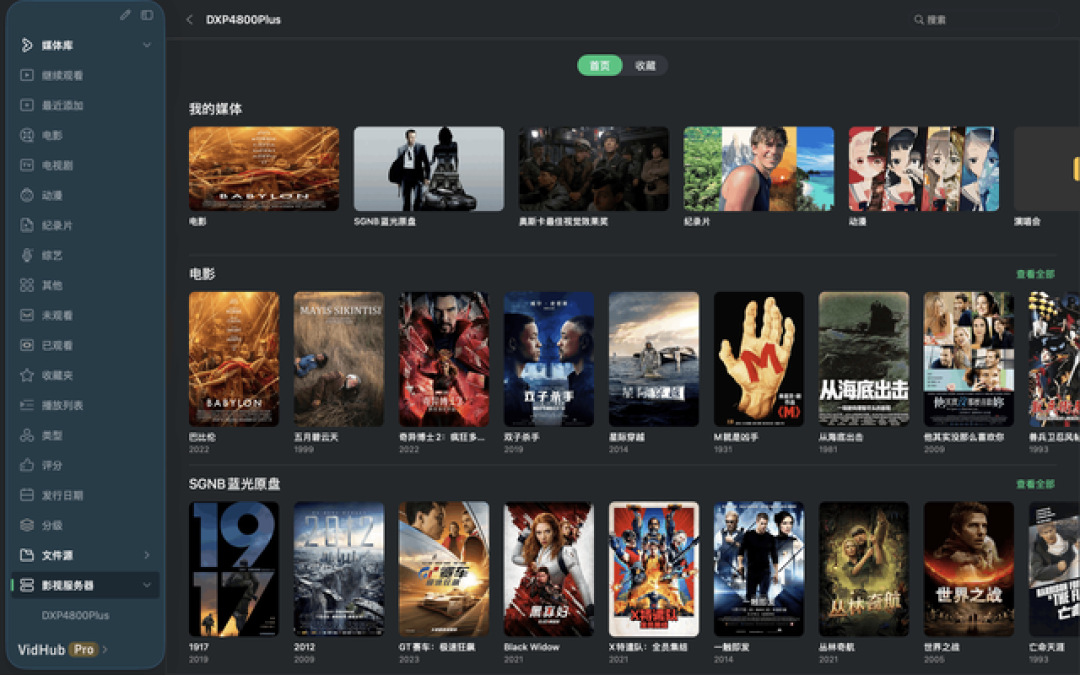Open the 巴比伦 2022 movie poster
1080x675 pixels.
[x=234, y=359]
